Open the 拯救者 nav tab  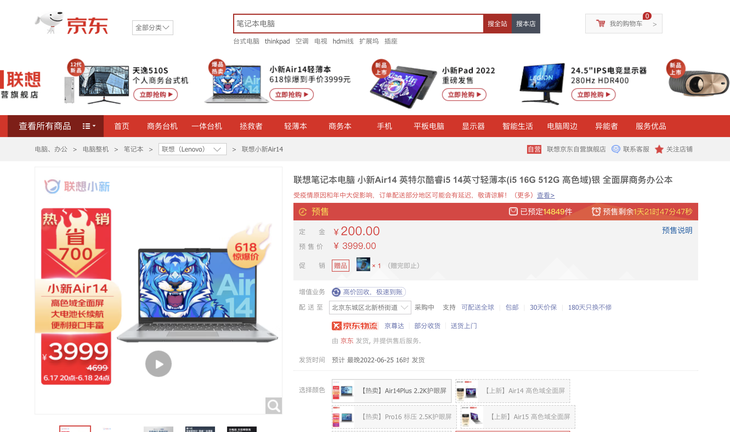click(251, 126)
